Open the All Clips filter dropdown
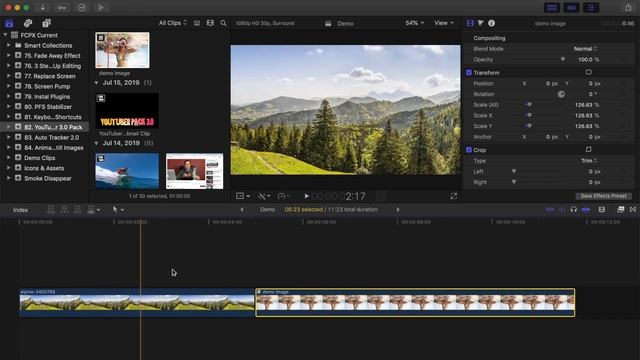 pos(173,23)
